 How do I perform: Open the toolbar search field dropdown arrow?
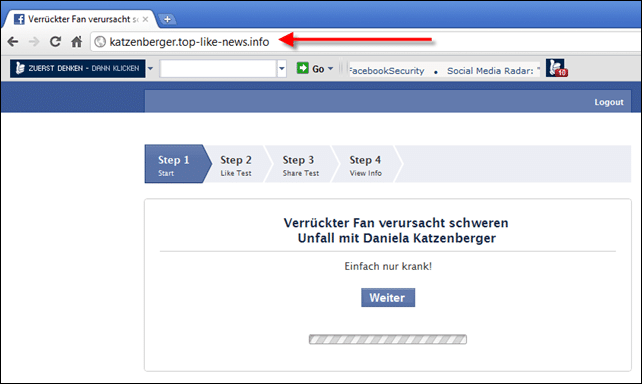[x=282, y=69]
